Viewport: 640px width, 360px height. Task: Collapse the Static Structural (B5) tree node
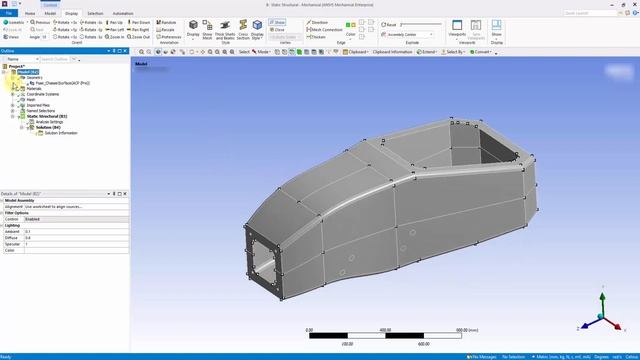click(x=13, y=116)
